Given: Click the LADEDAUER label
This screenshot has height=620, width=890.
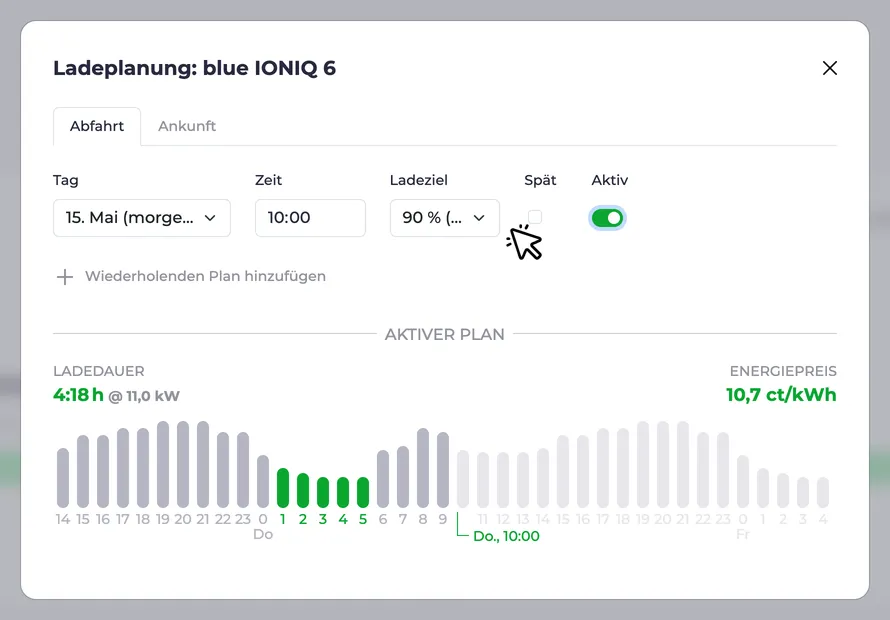Looking at the screenshot, I should [99, 371].
